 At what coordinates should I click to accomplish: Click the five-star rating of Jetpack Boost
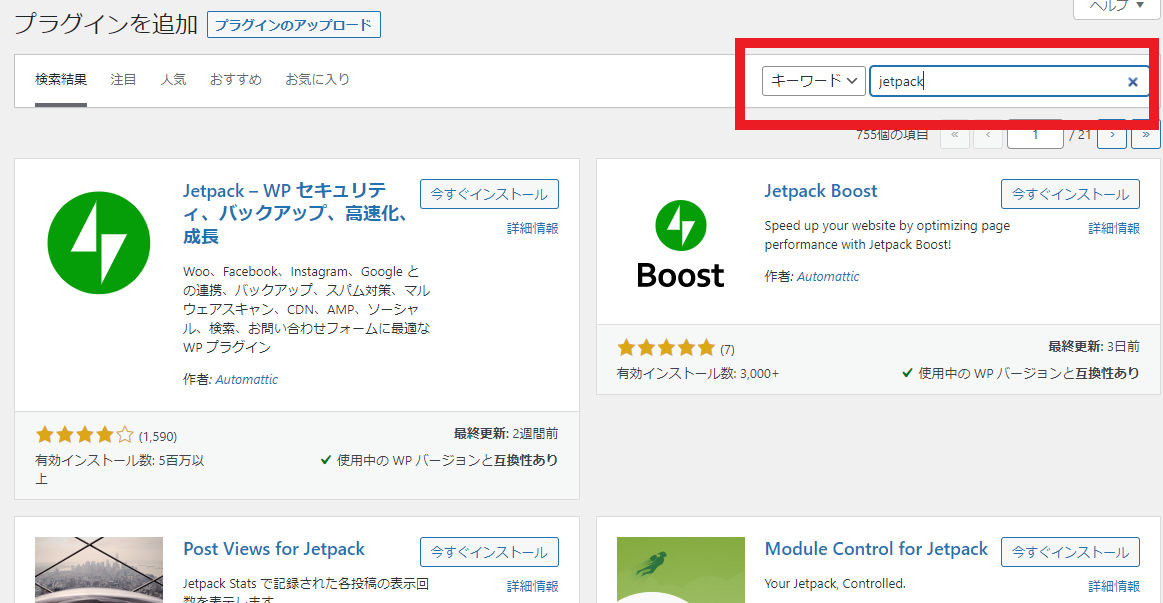click(x=666, y=348)
